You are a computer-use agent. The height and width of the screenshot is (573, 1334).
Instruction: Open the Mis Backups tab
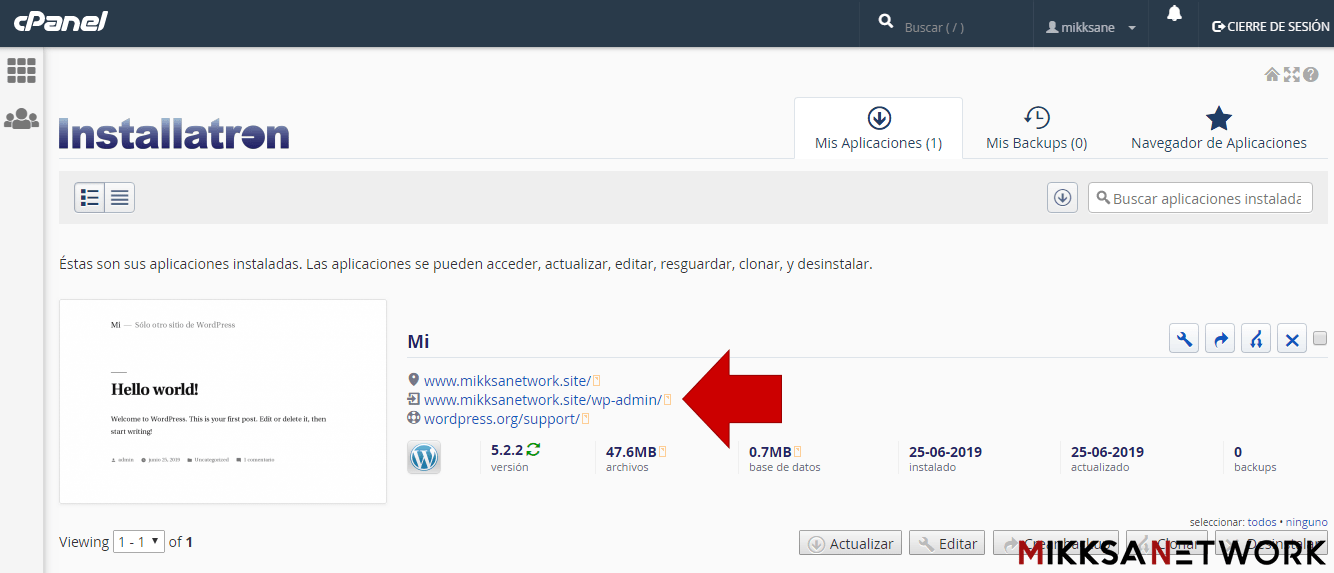tap(1036, 128)
